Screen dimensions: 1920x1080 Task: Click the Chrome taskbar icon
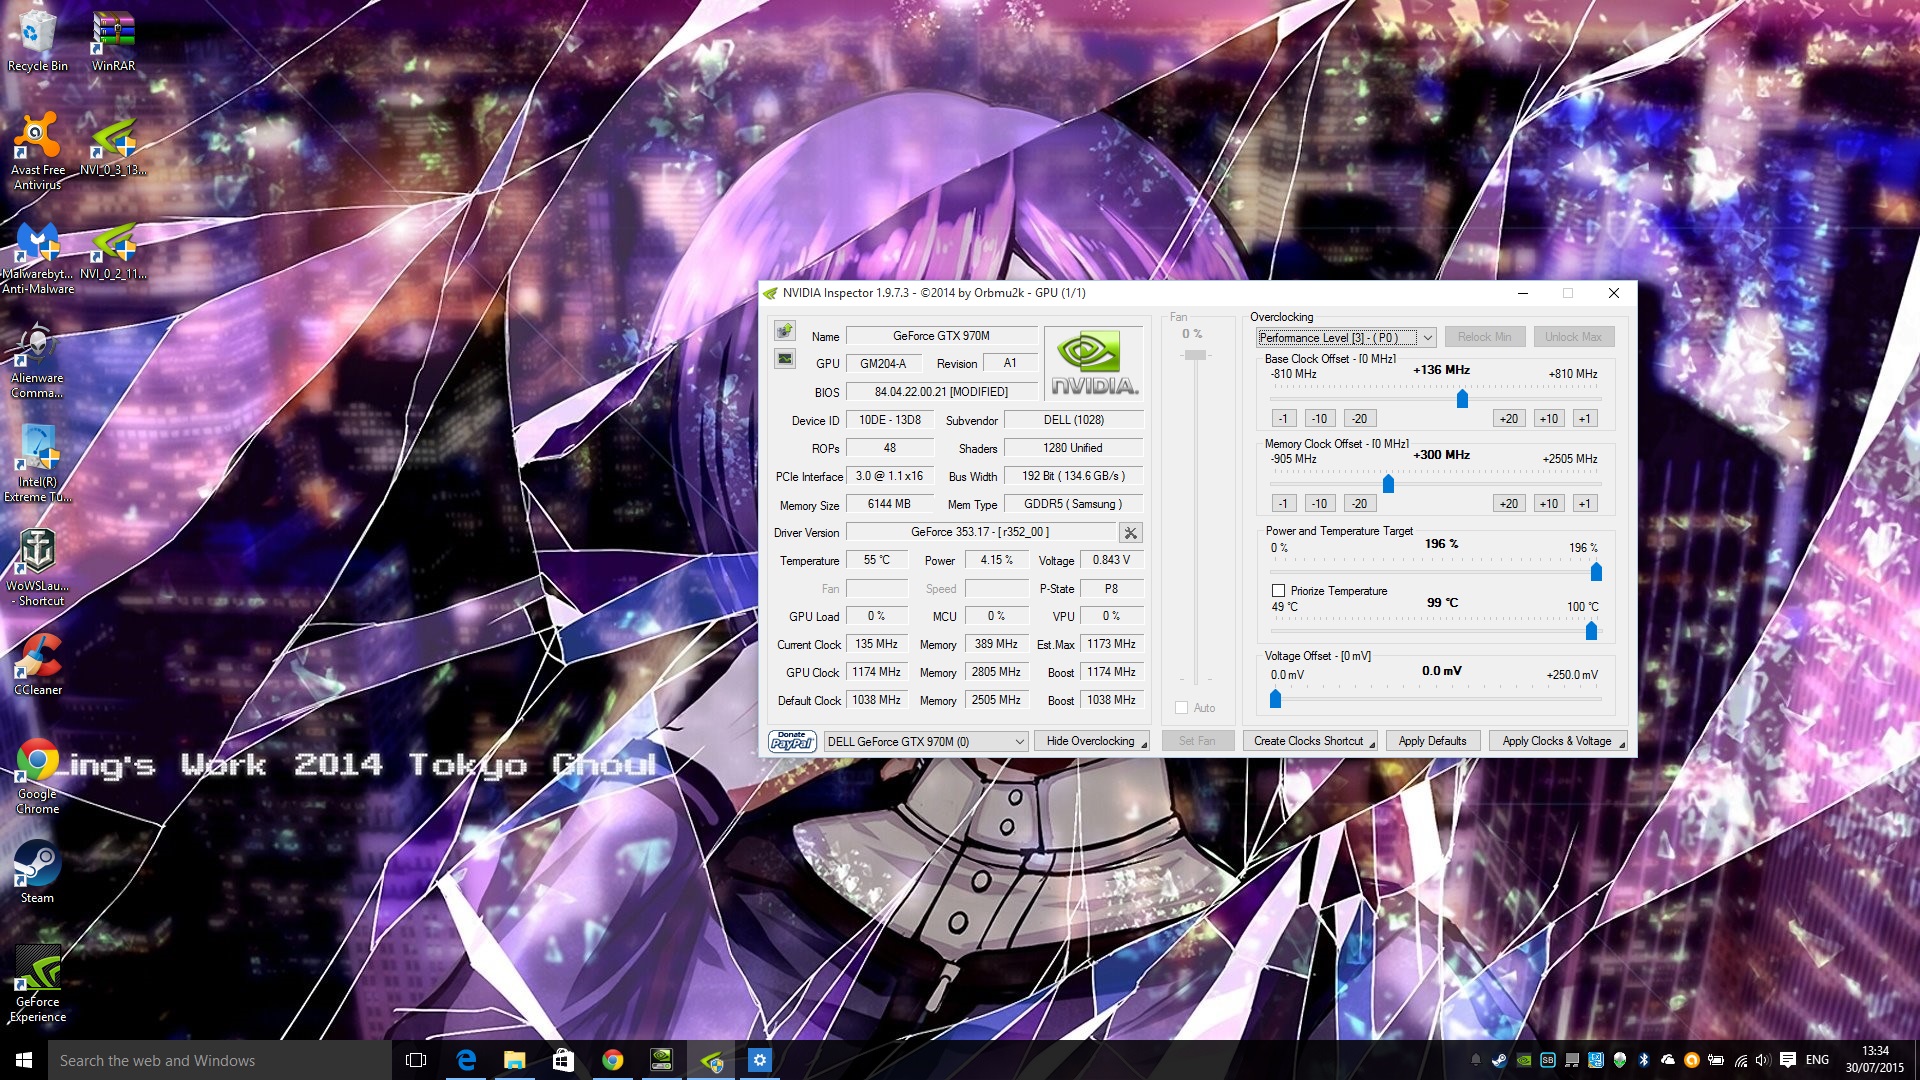(x=612, y=1060)
